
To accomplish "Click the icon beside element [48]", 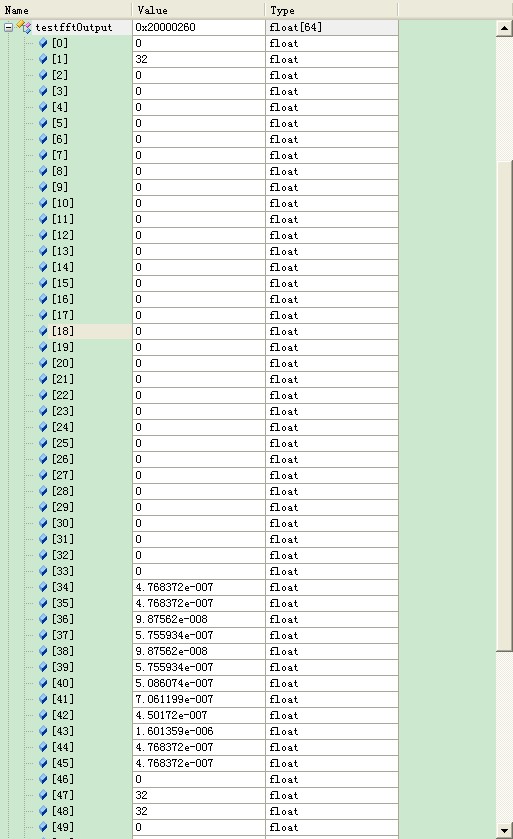I will [43, 811].
